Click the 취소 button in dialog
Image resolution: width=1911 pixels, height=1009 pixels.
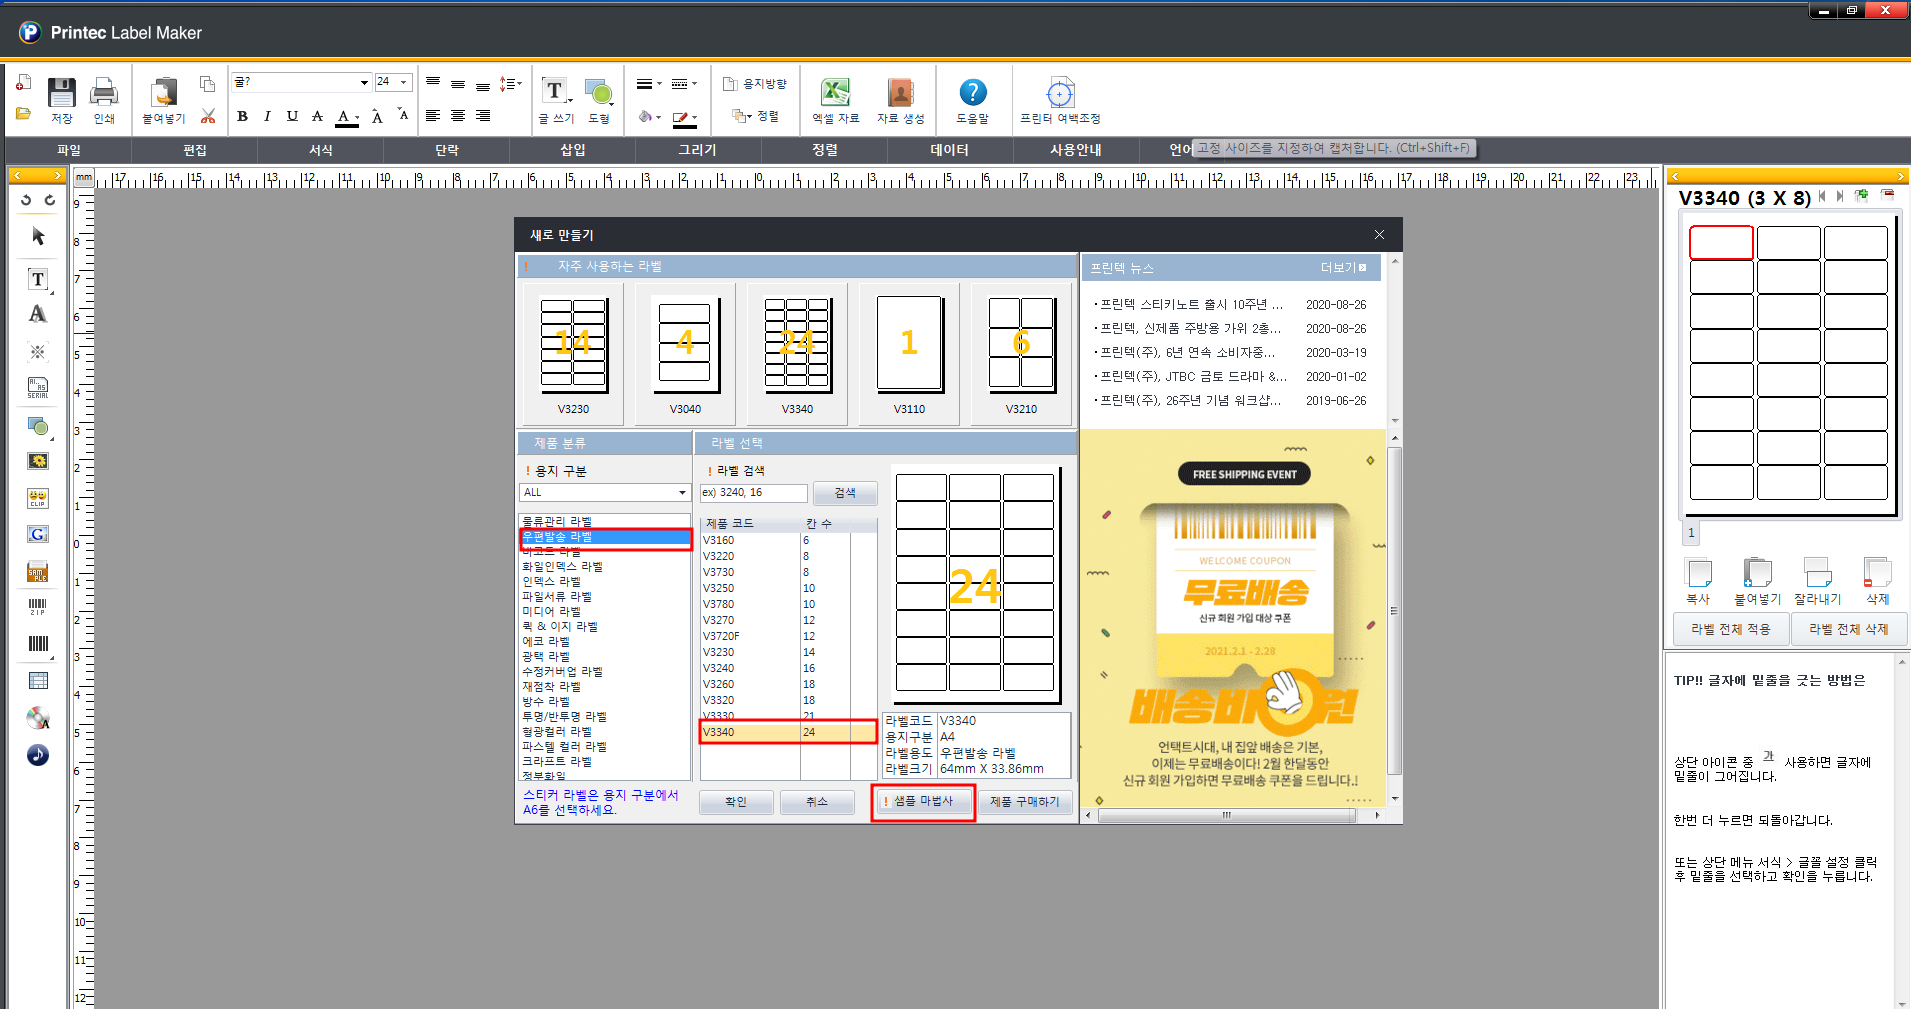pos(817,802)
